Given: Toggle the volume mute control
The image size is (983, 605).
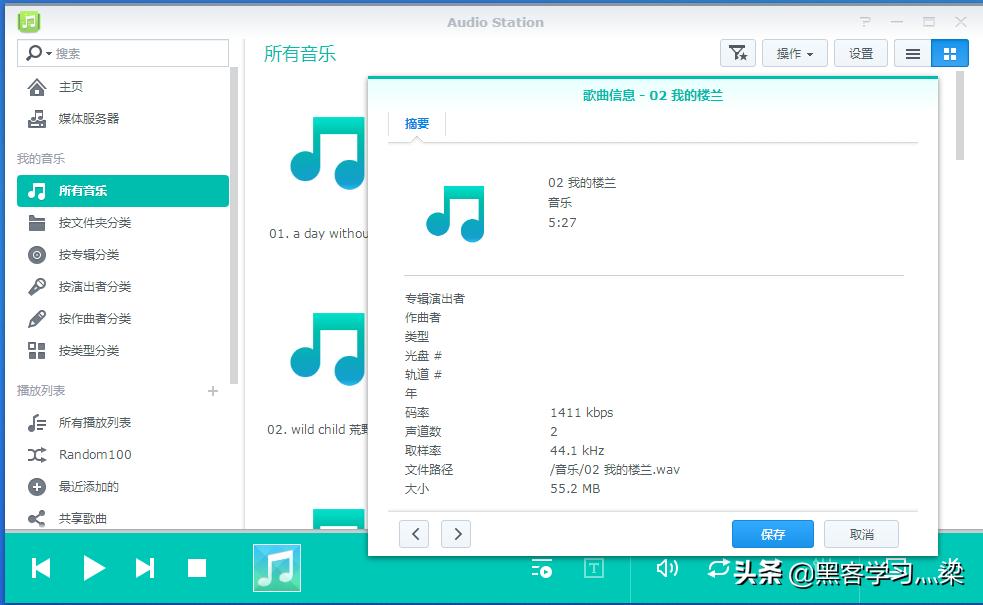Looking at the screenshot, I should 666,568.
